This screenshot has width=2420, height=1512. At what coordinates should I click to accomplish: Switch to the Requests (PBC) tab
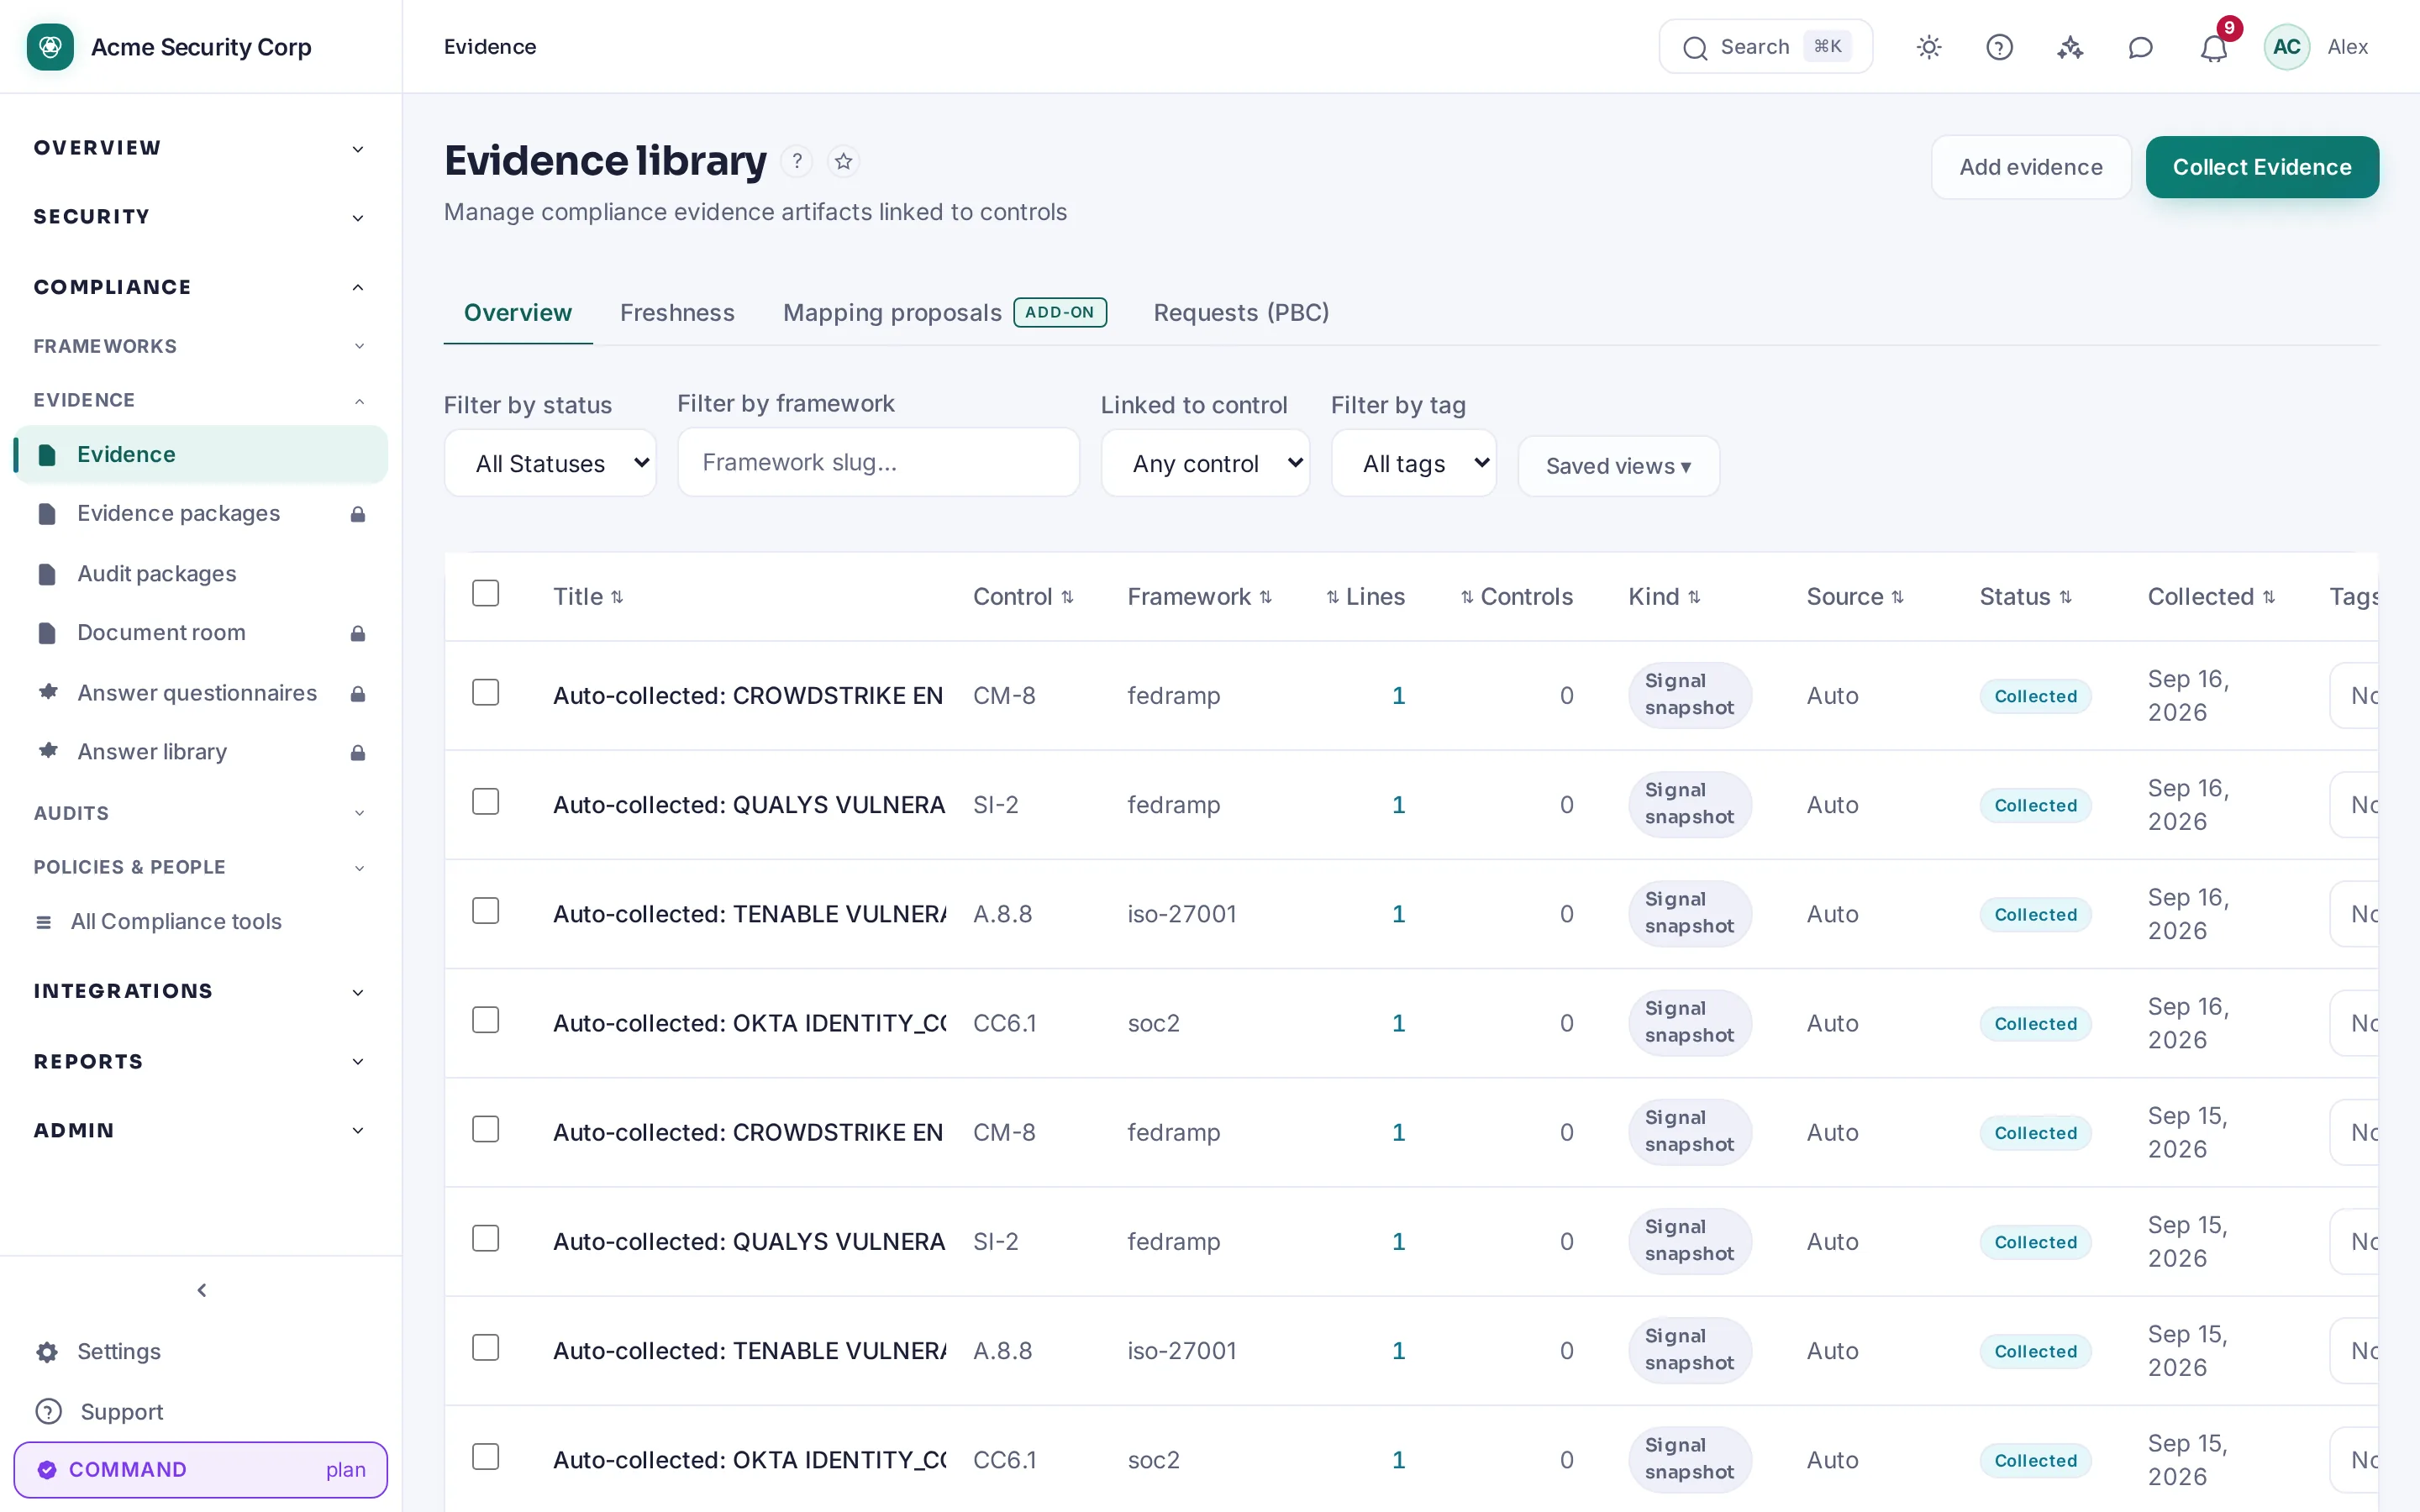pyautogui.click(x=1241, y=313)
